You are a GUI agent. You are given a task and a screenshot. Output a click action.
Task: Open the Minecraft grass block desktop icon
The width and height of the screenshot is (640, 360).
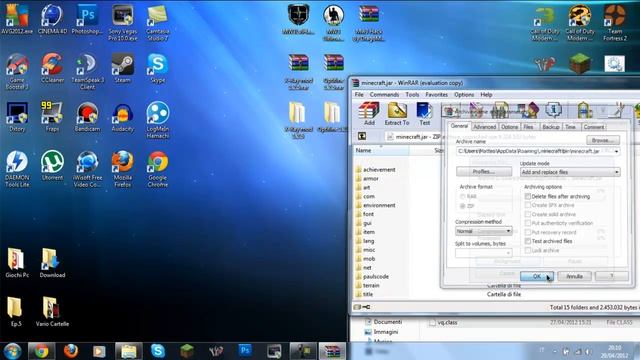tap(580, 64)
